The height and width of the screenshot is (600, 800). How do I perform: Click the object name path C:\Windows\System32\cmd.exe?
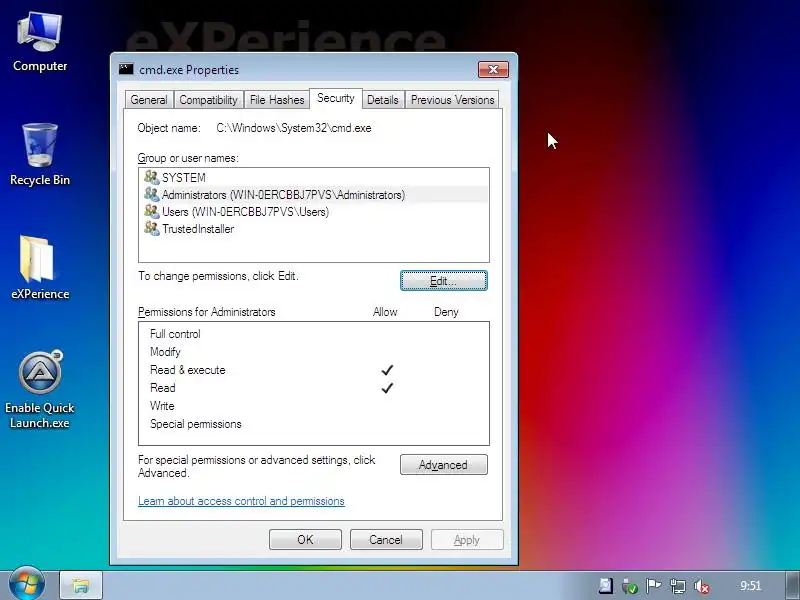(294, 128)
